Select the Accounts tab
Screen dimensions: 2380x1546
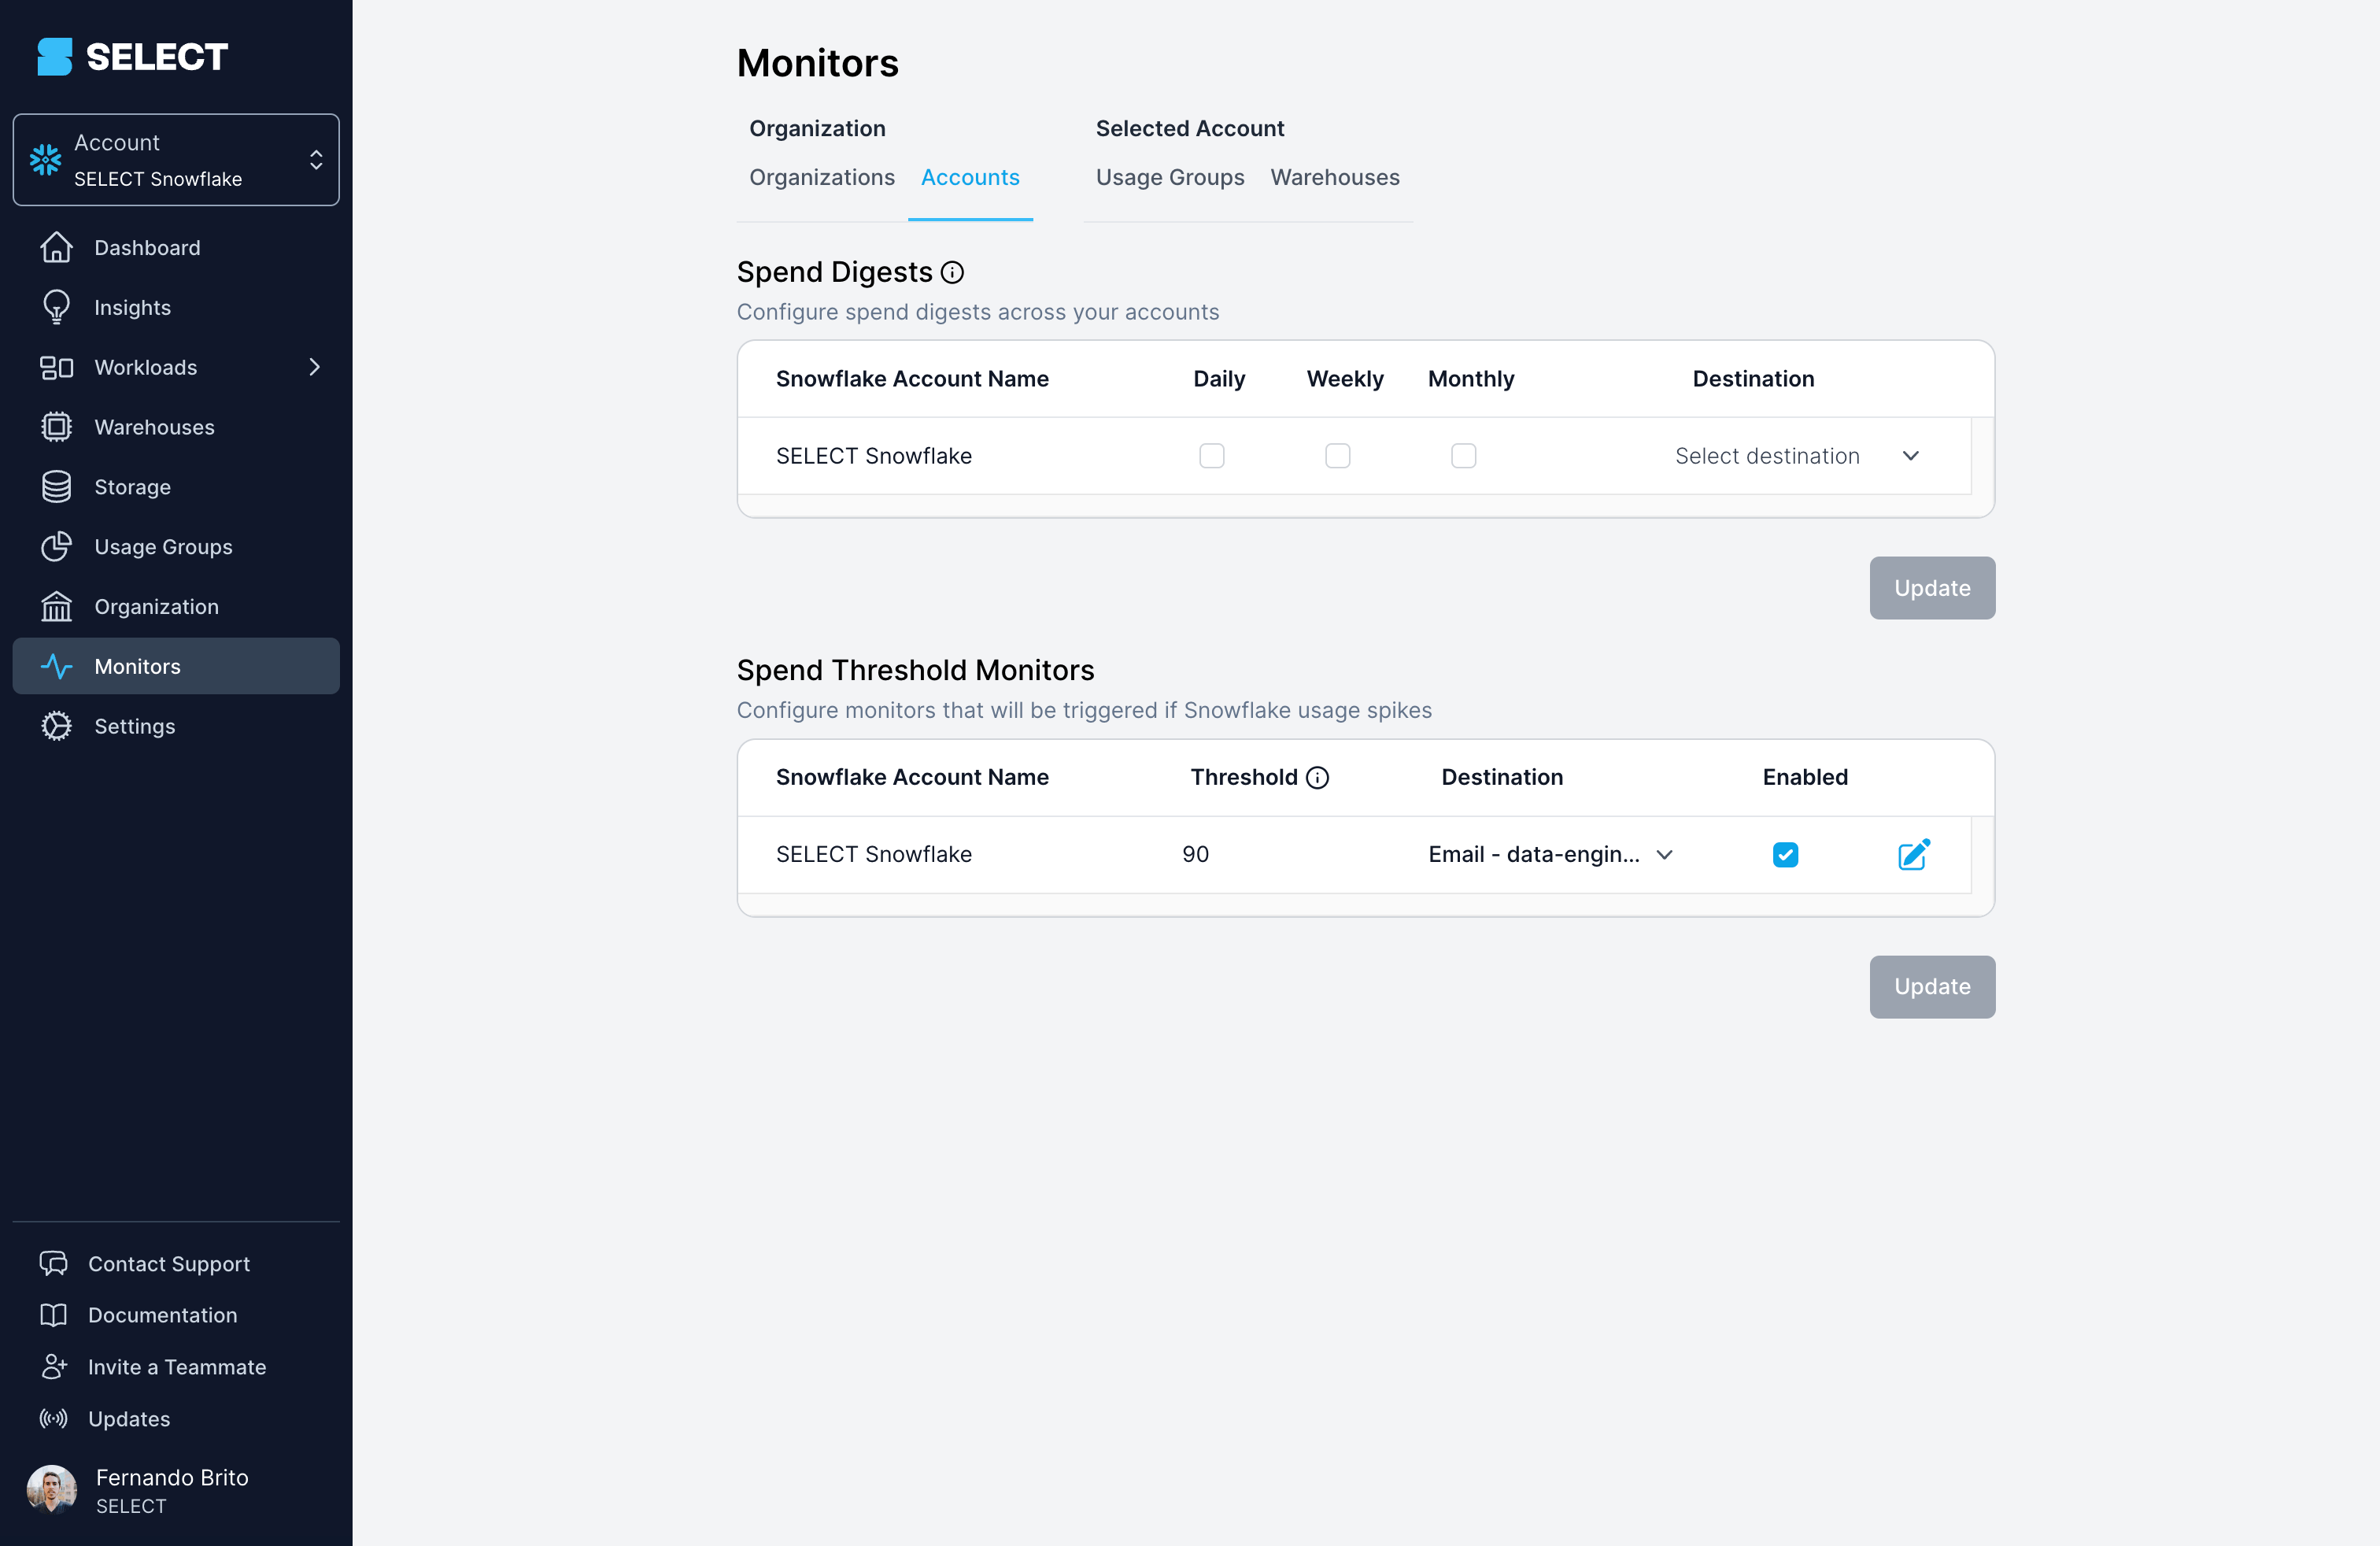970,178
